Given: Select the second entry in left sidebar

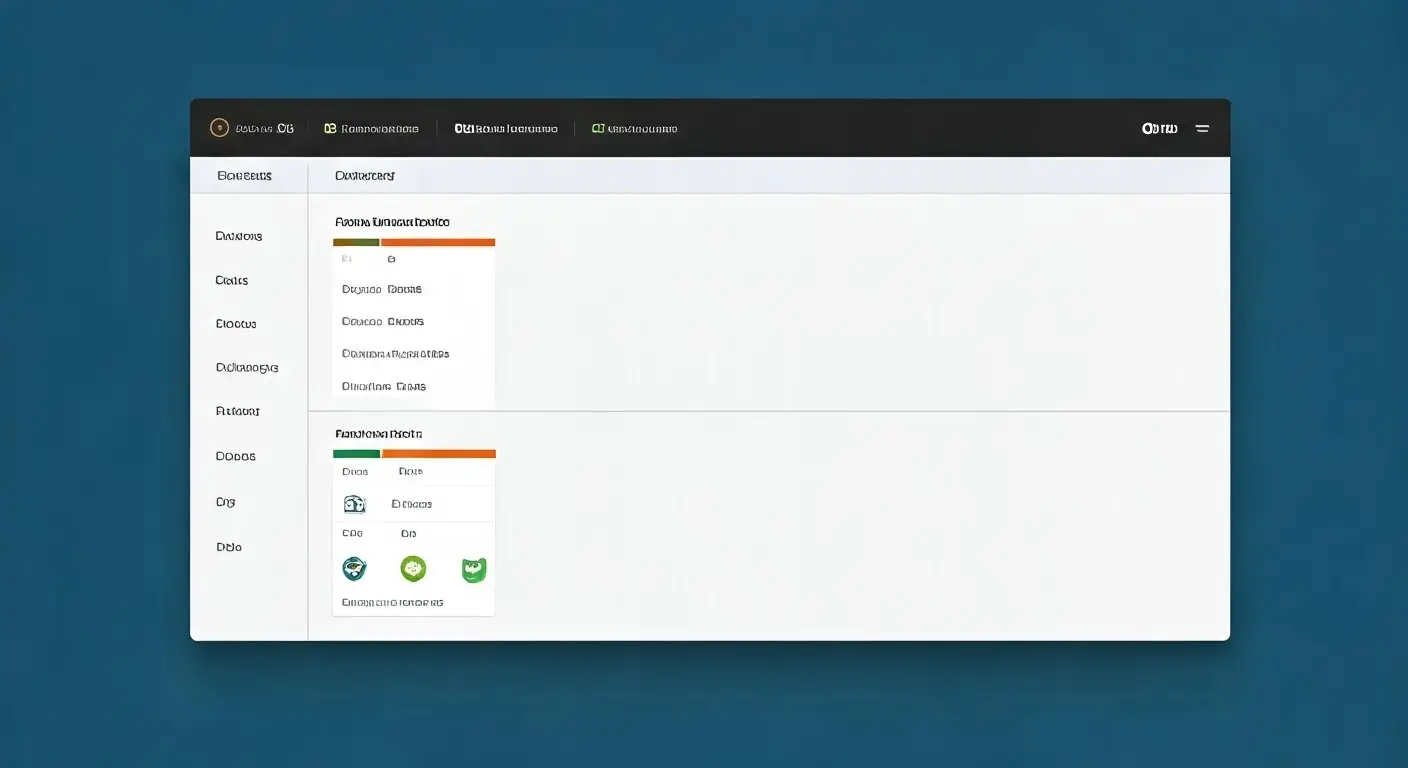Looking at the screenshot, I should pyautogui.click(x=232, y=281).
